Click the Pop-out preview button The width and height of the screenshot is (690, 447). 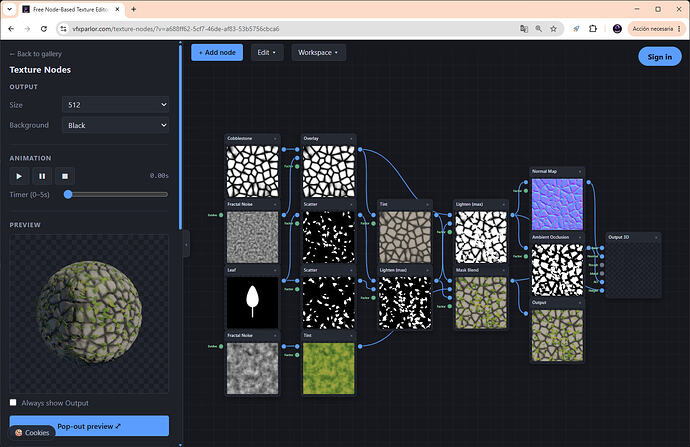point(89,426)
